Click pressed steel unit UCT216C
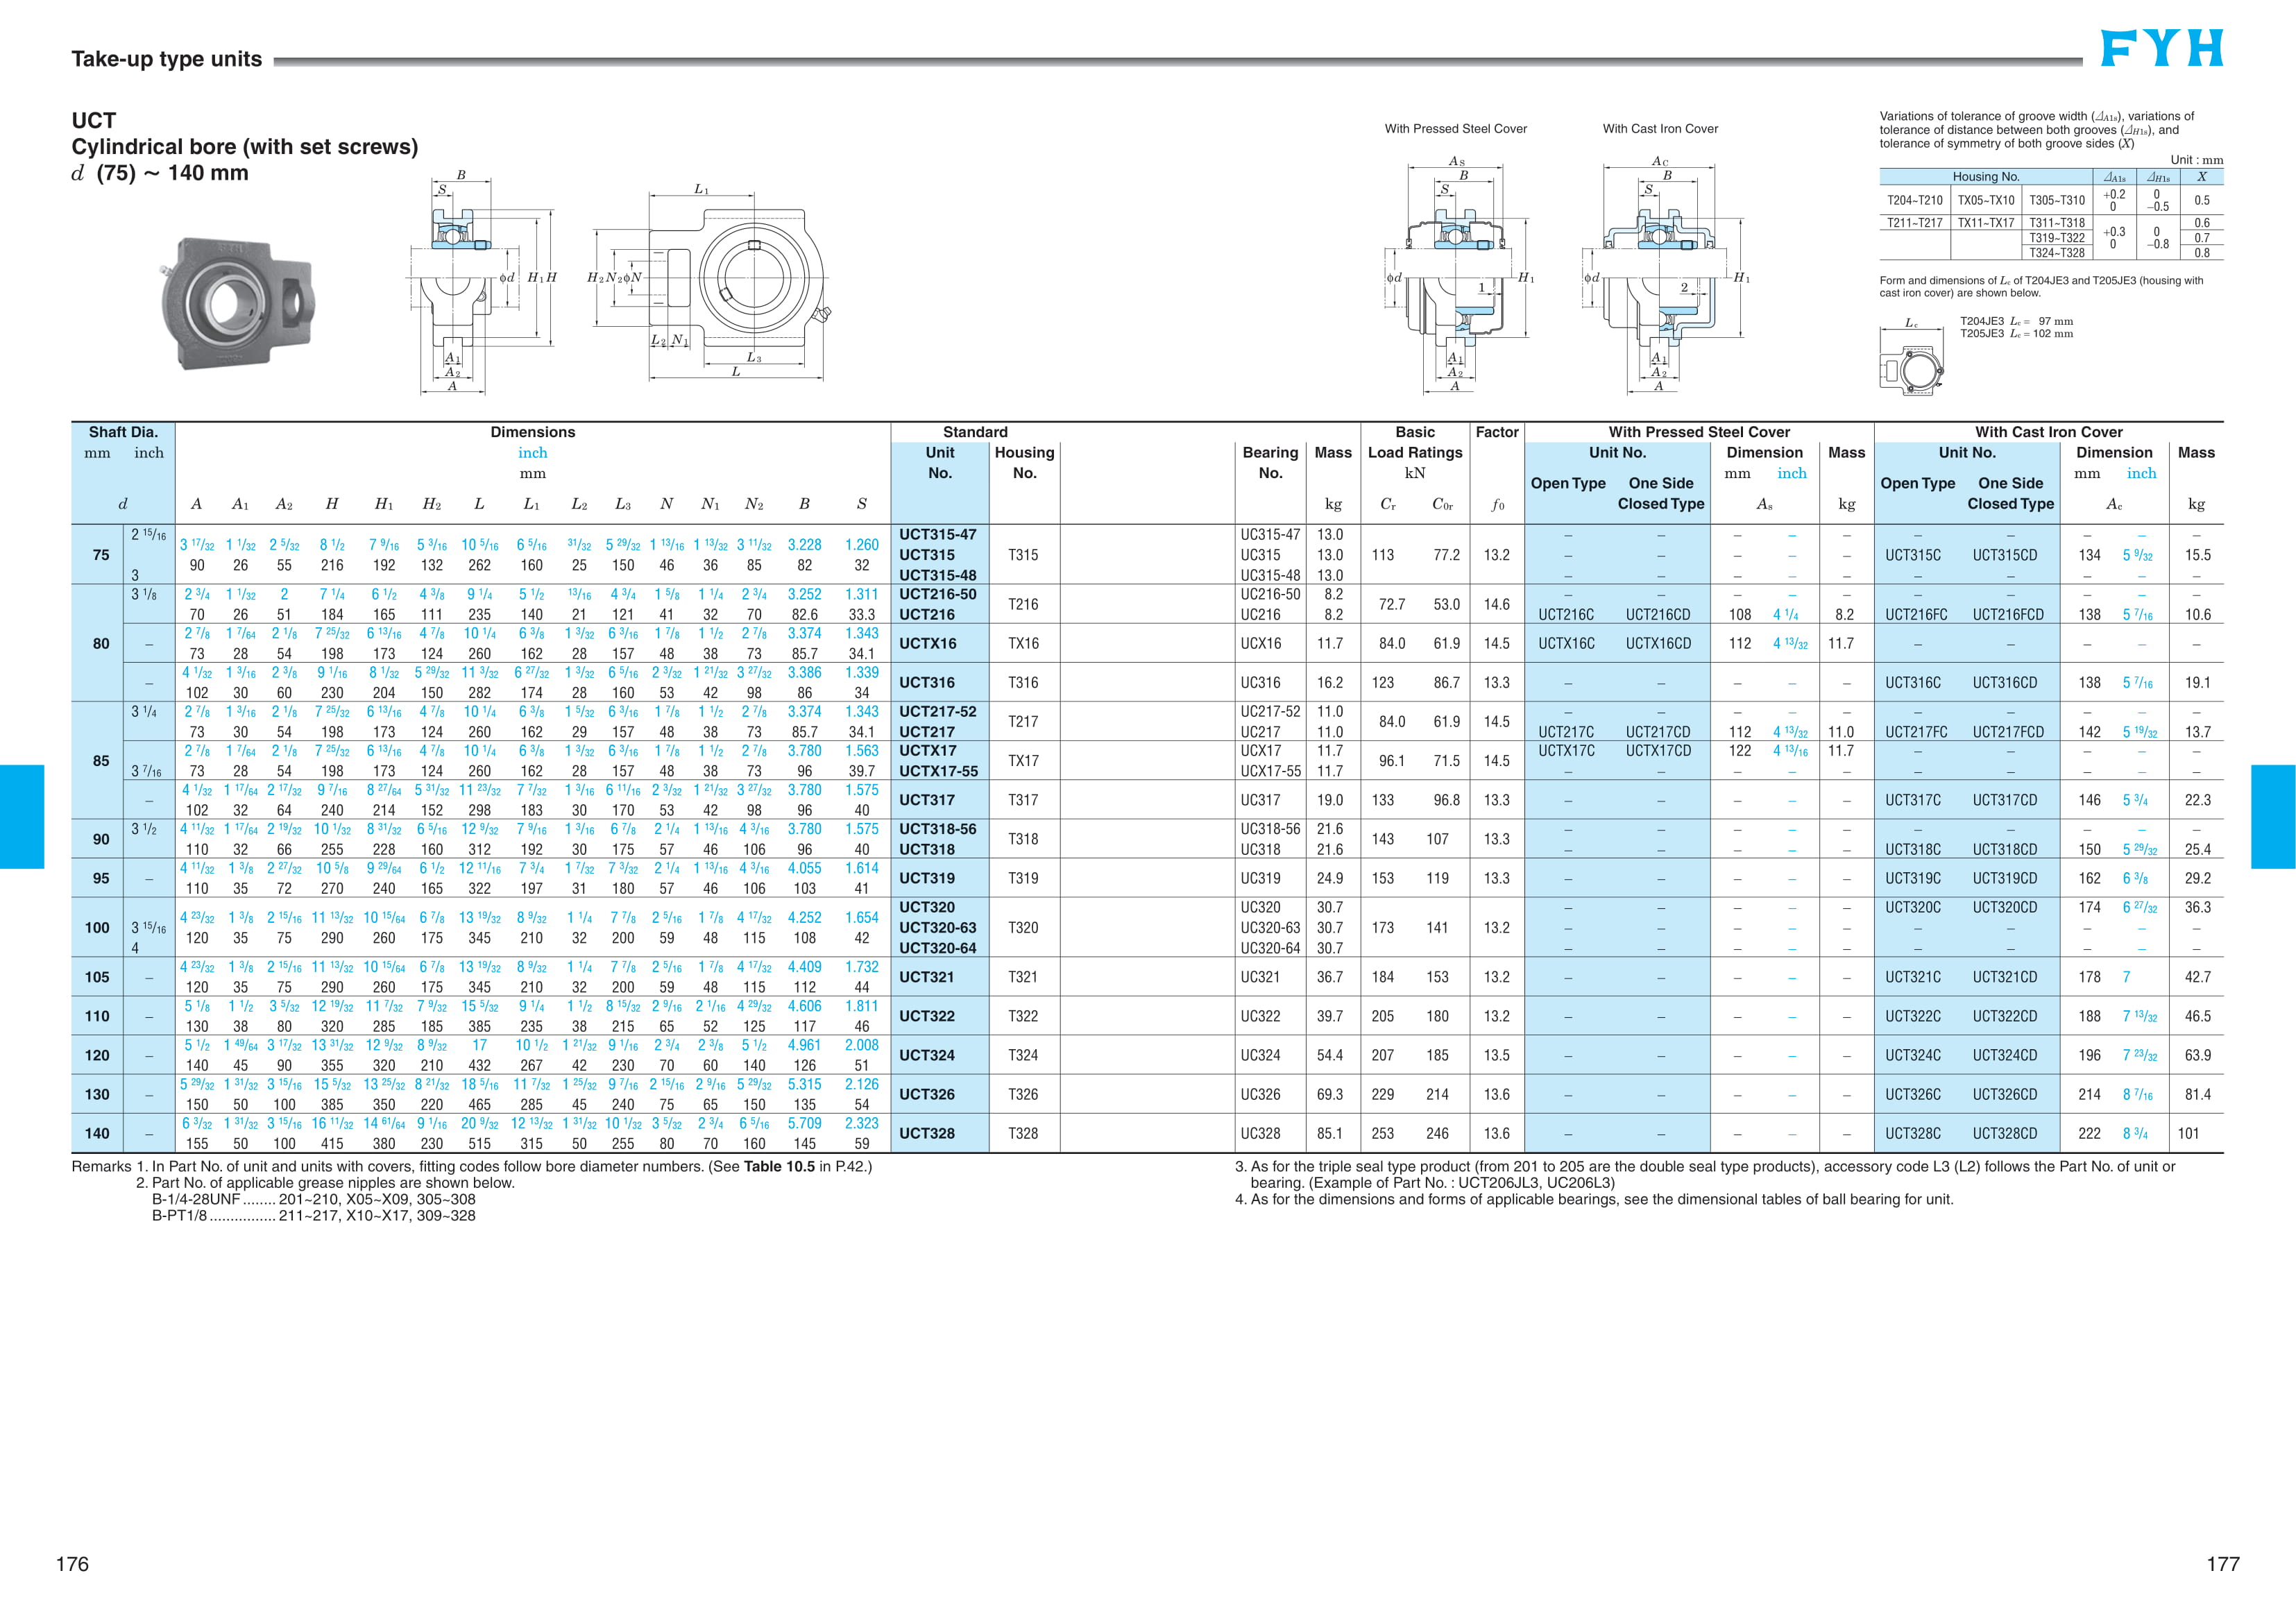This screenshot has width=2296, height=1623. 1566,614
